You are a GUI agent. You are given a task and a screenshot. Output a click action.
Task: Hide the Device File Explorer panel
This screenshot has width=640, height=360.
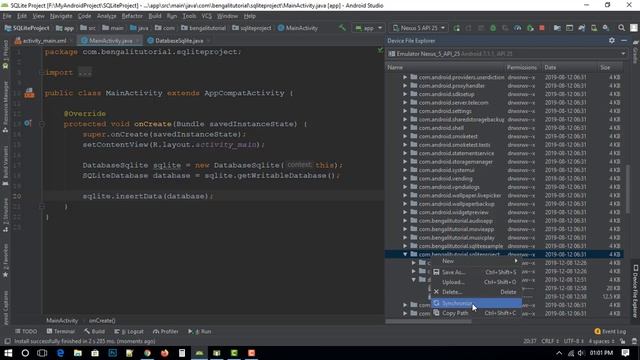624,40
